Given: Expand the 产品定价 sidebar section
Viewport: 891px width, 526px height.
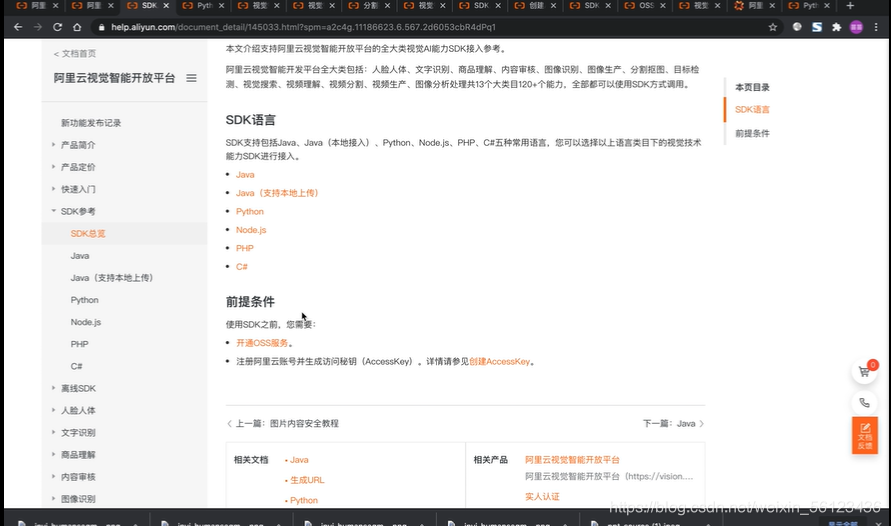Looking at the screenshot, I should point(78,167).
